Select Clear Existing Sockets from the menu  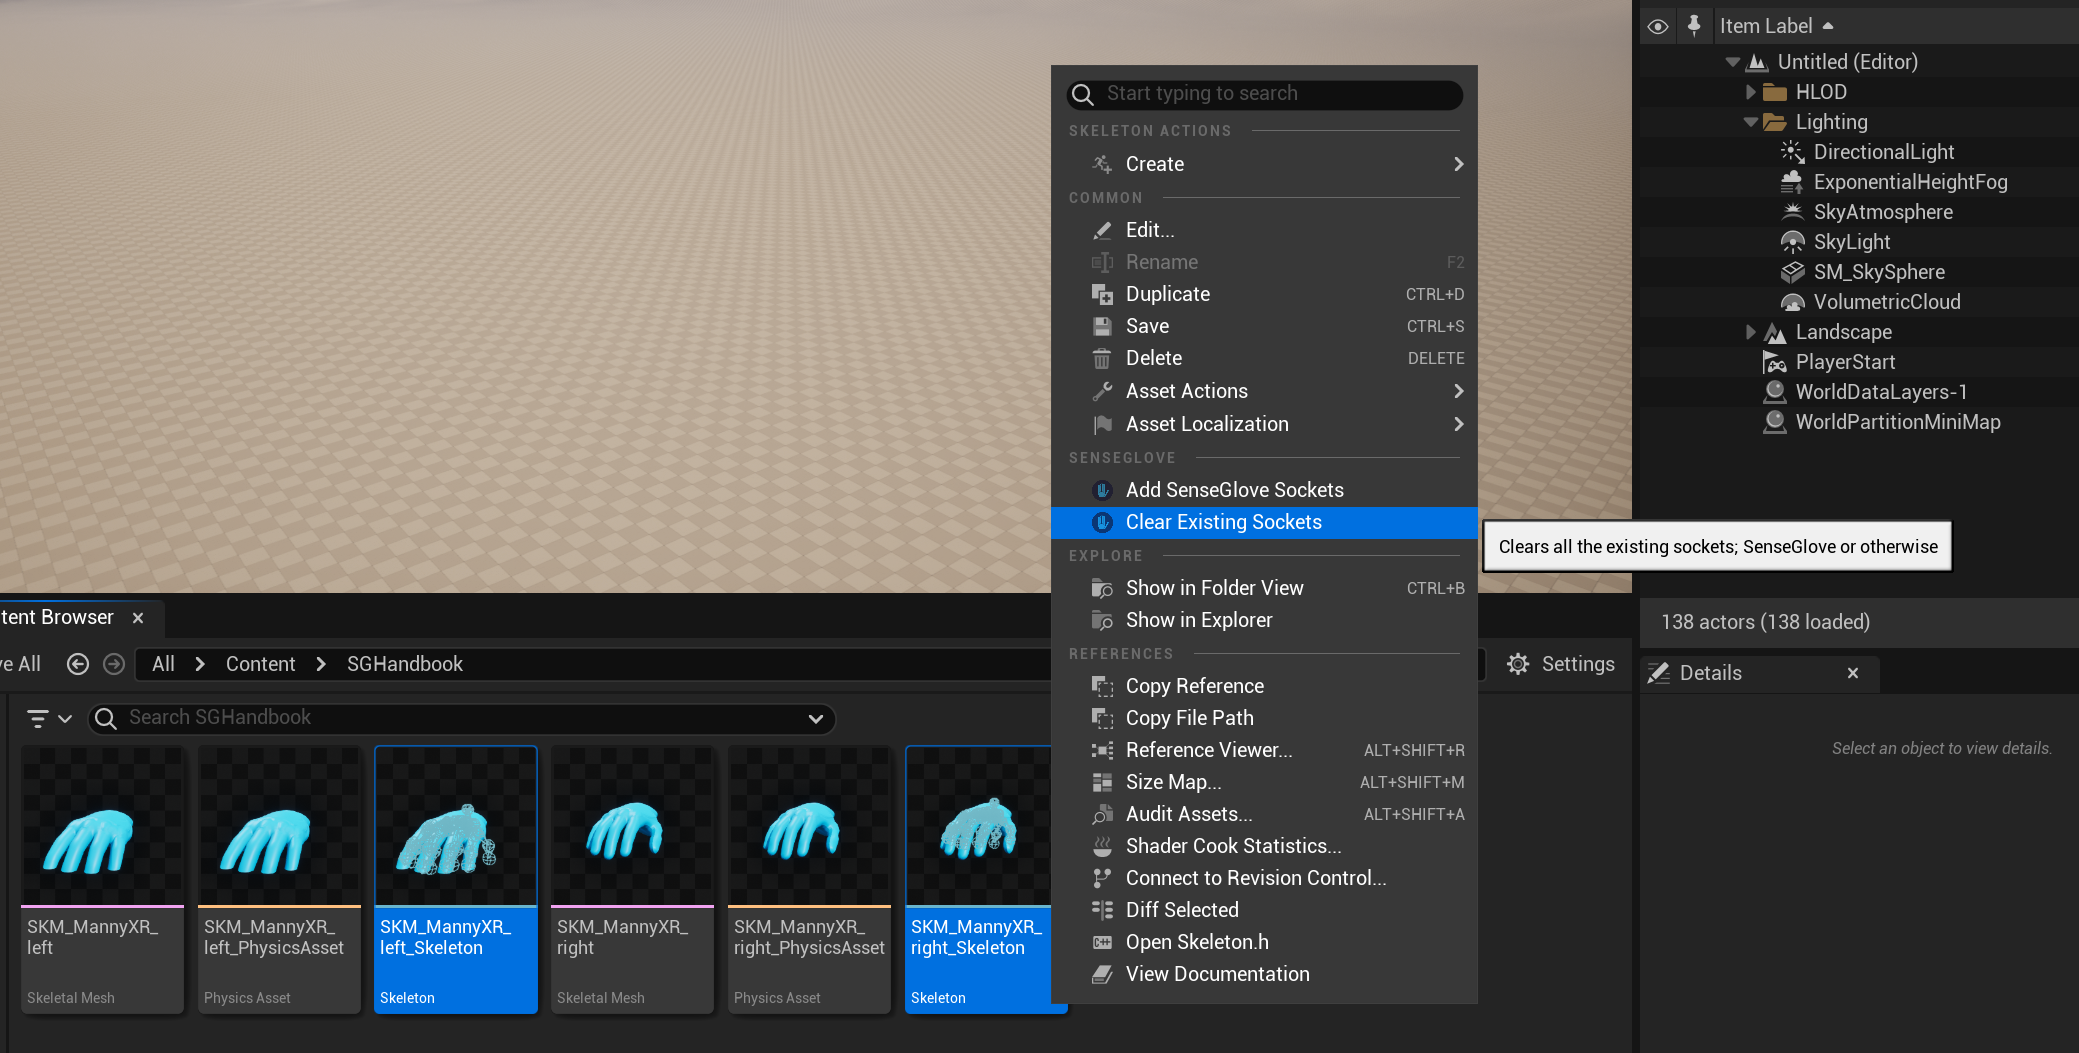pyautogui.click(x=1222, y=522)
